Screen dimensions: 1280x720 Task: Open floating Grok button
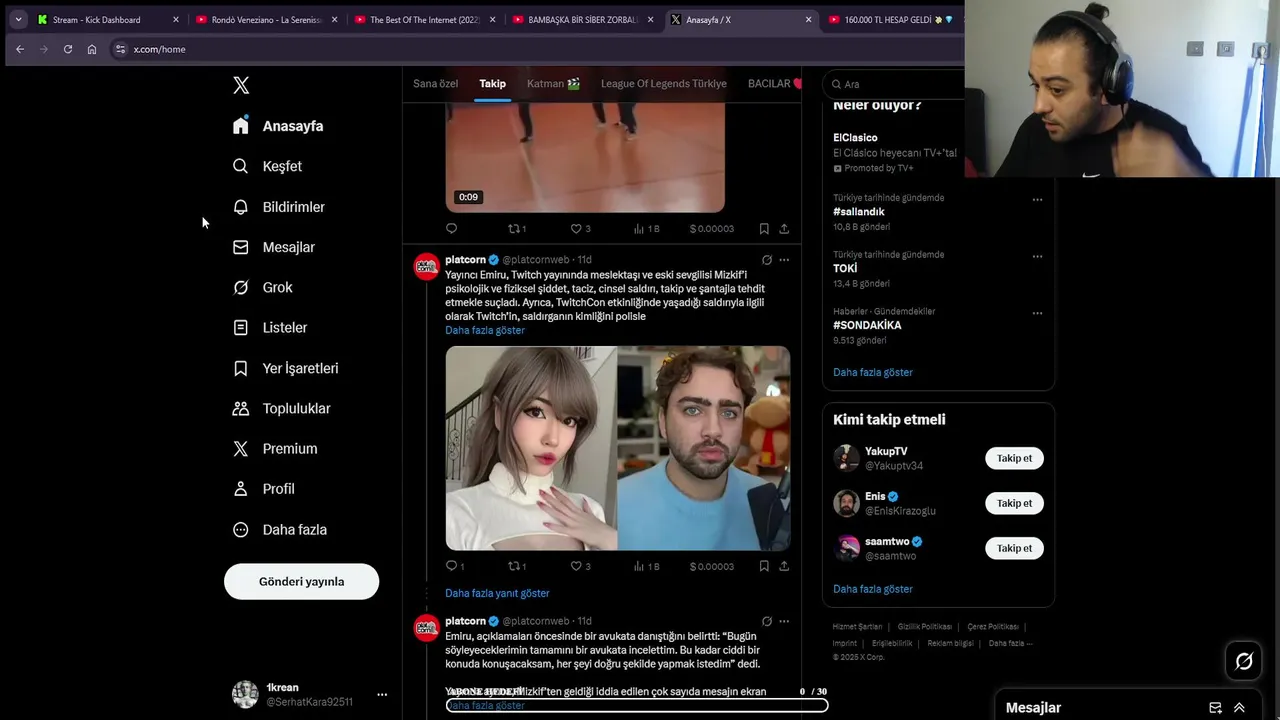[1244, 661]
